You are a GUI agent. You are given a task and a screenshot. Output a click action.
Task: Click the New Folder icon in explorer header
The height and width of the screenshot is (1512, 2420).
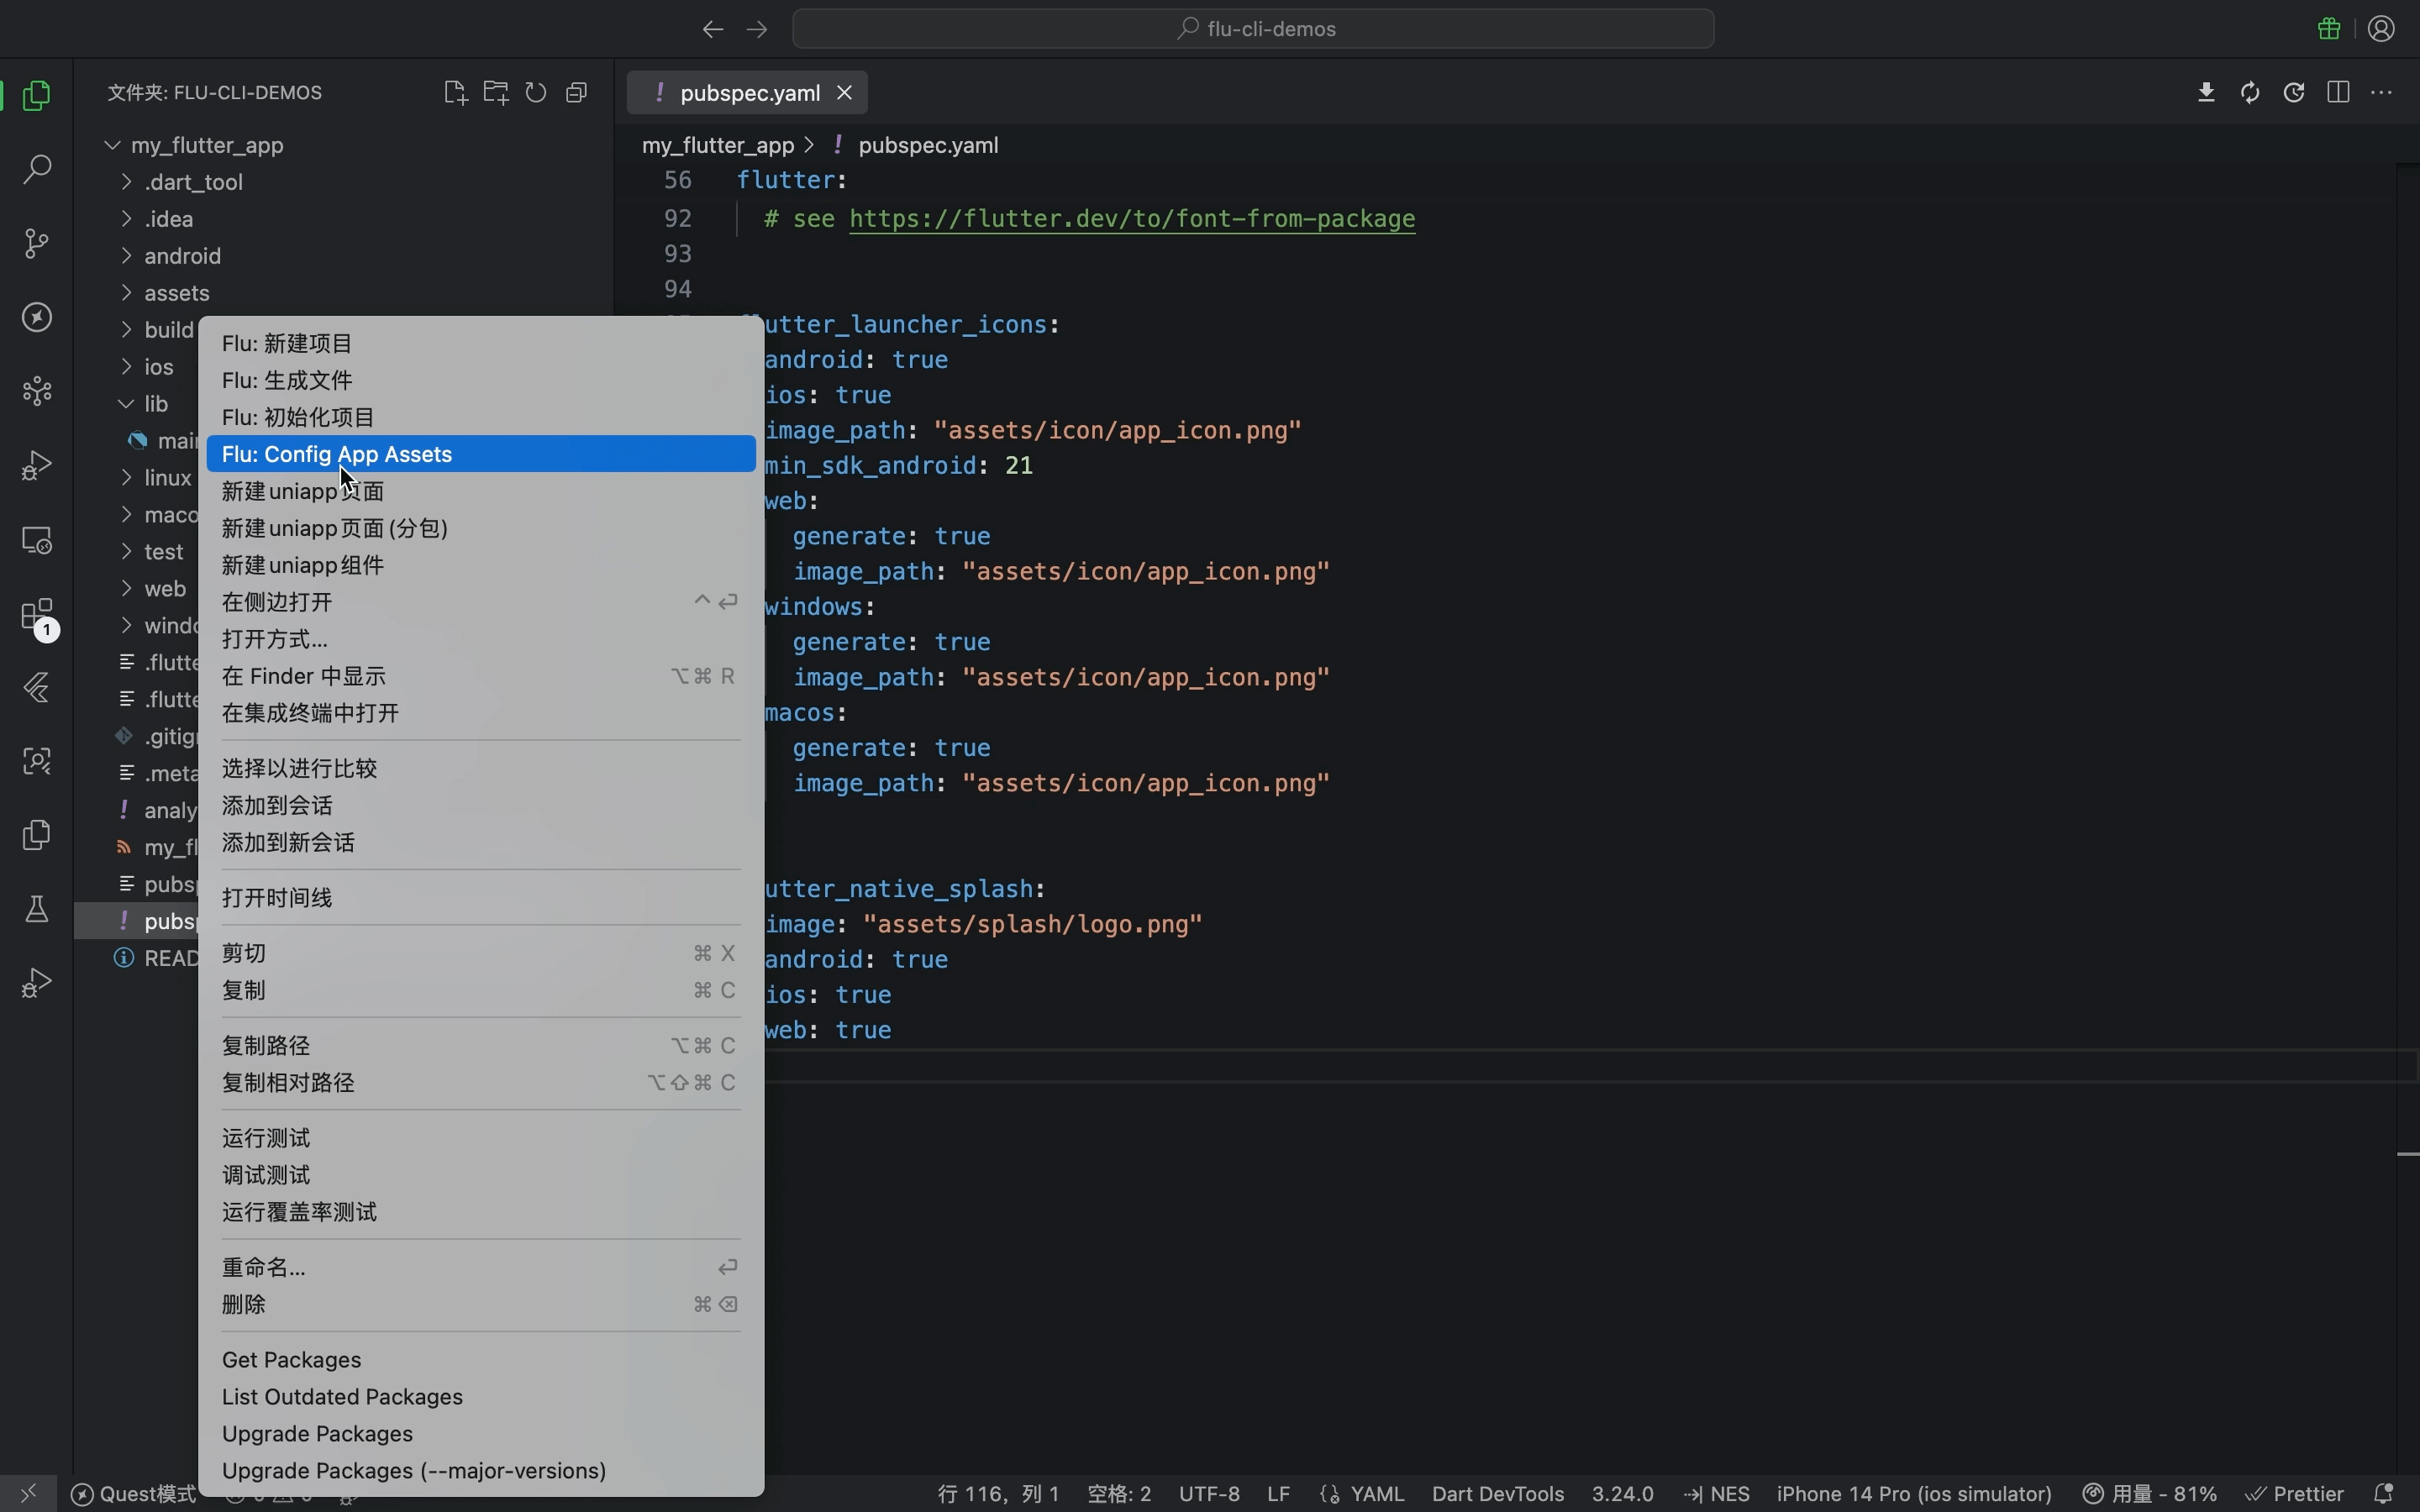[496, 92]
